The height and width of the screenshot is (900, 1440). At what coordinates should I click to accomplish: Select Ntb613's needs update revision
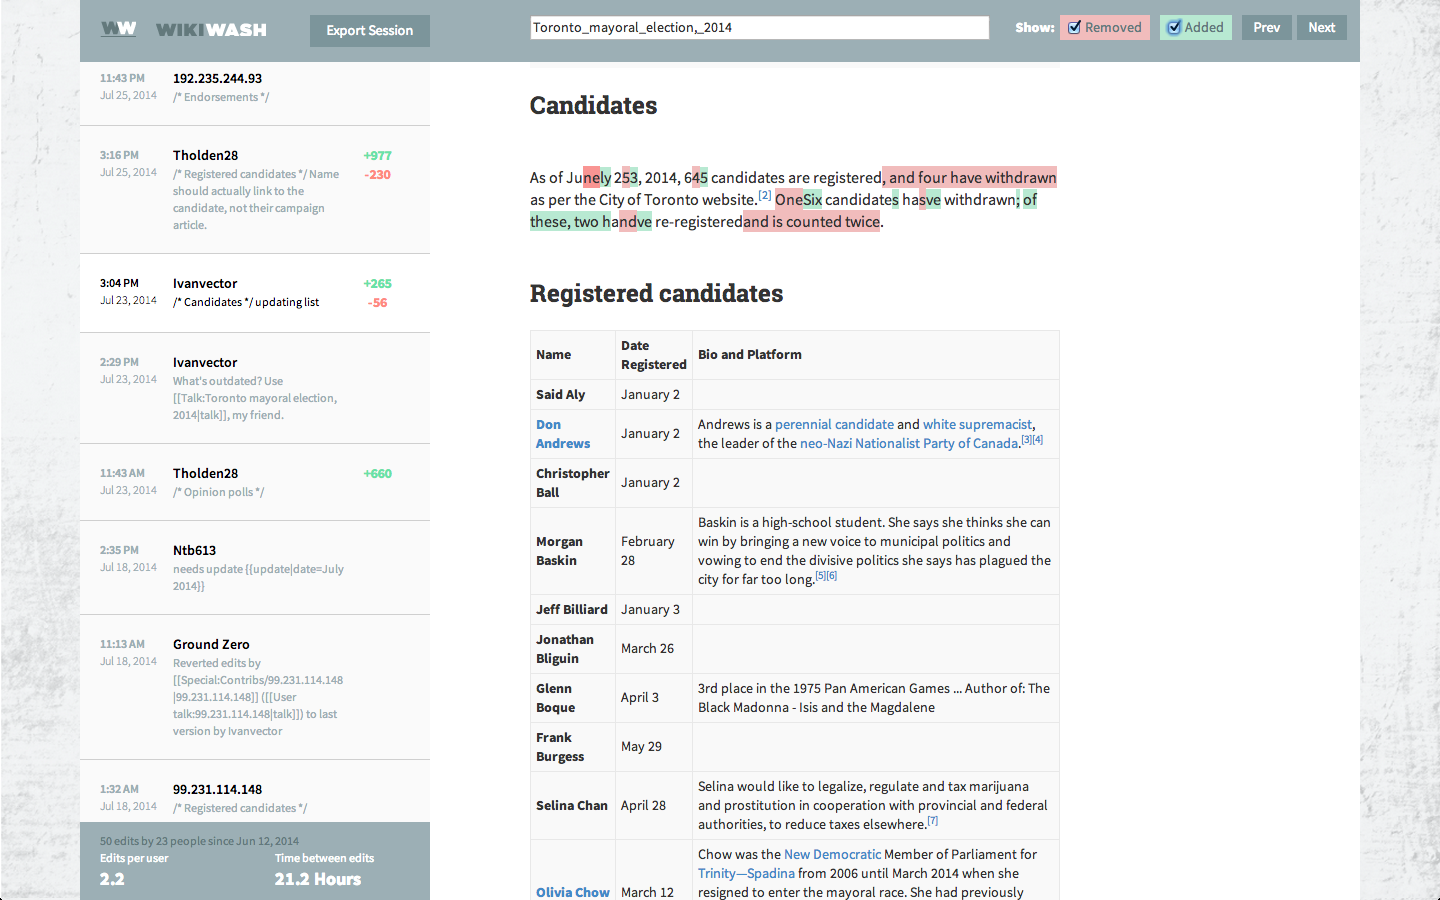coord(255,568)
